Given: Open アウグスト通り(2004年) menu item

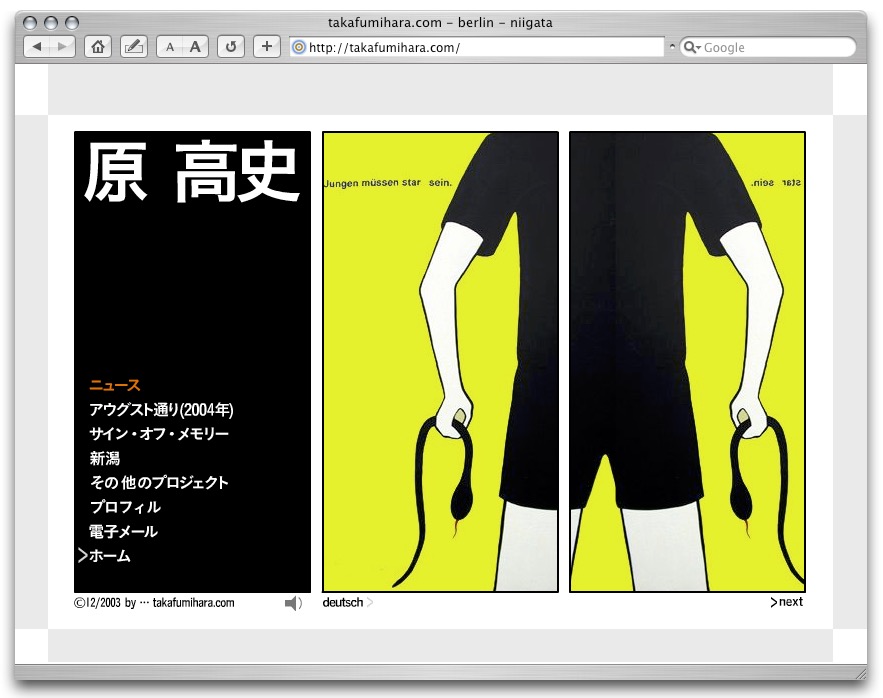Looking at the screenshot, I should pos(161,410).
